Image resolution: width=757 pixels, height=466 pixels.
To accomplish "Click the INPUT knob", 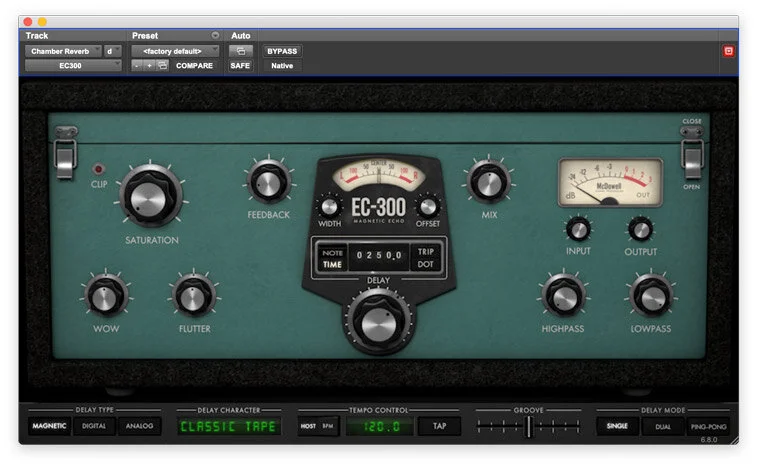I will (578, 230).
